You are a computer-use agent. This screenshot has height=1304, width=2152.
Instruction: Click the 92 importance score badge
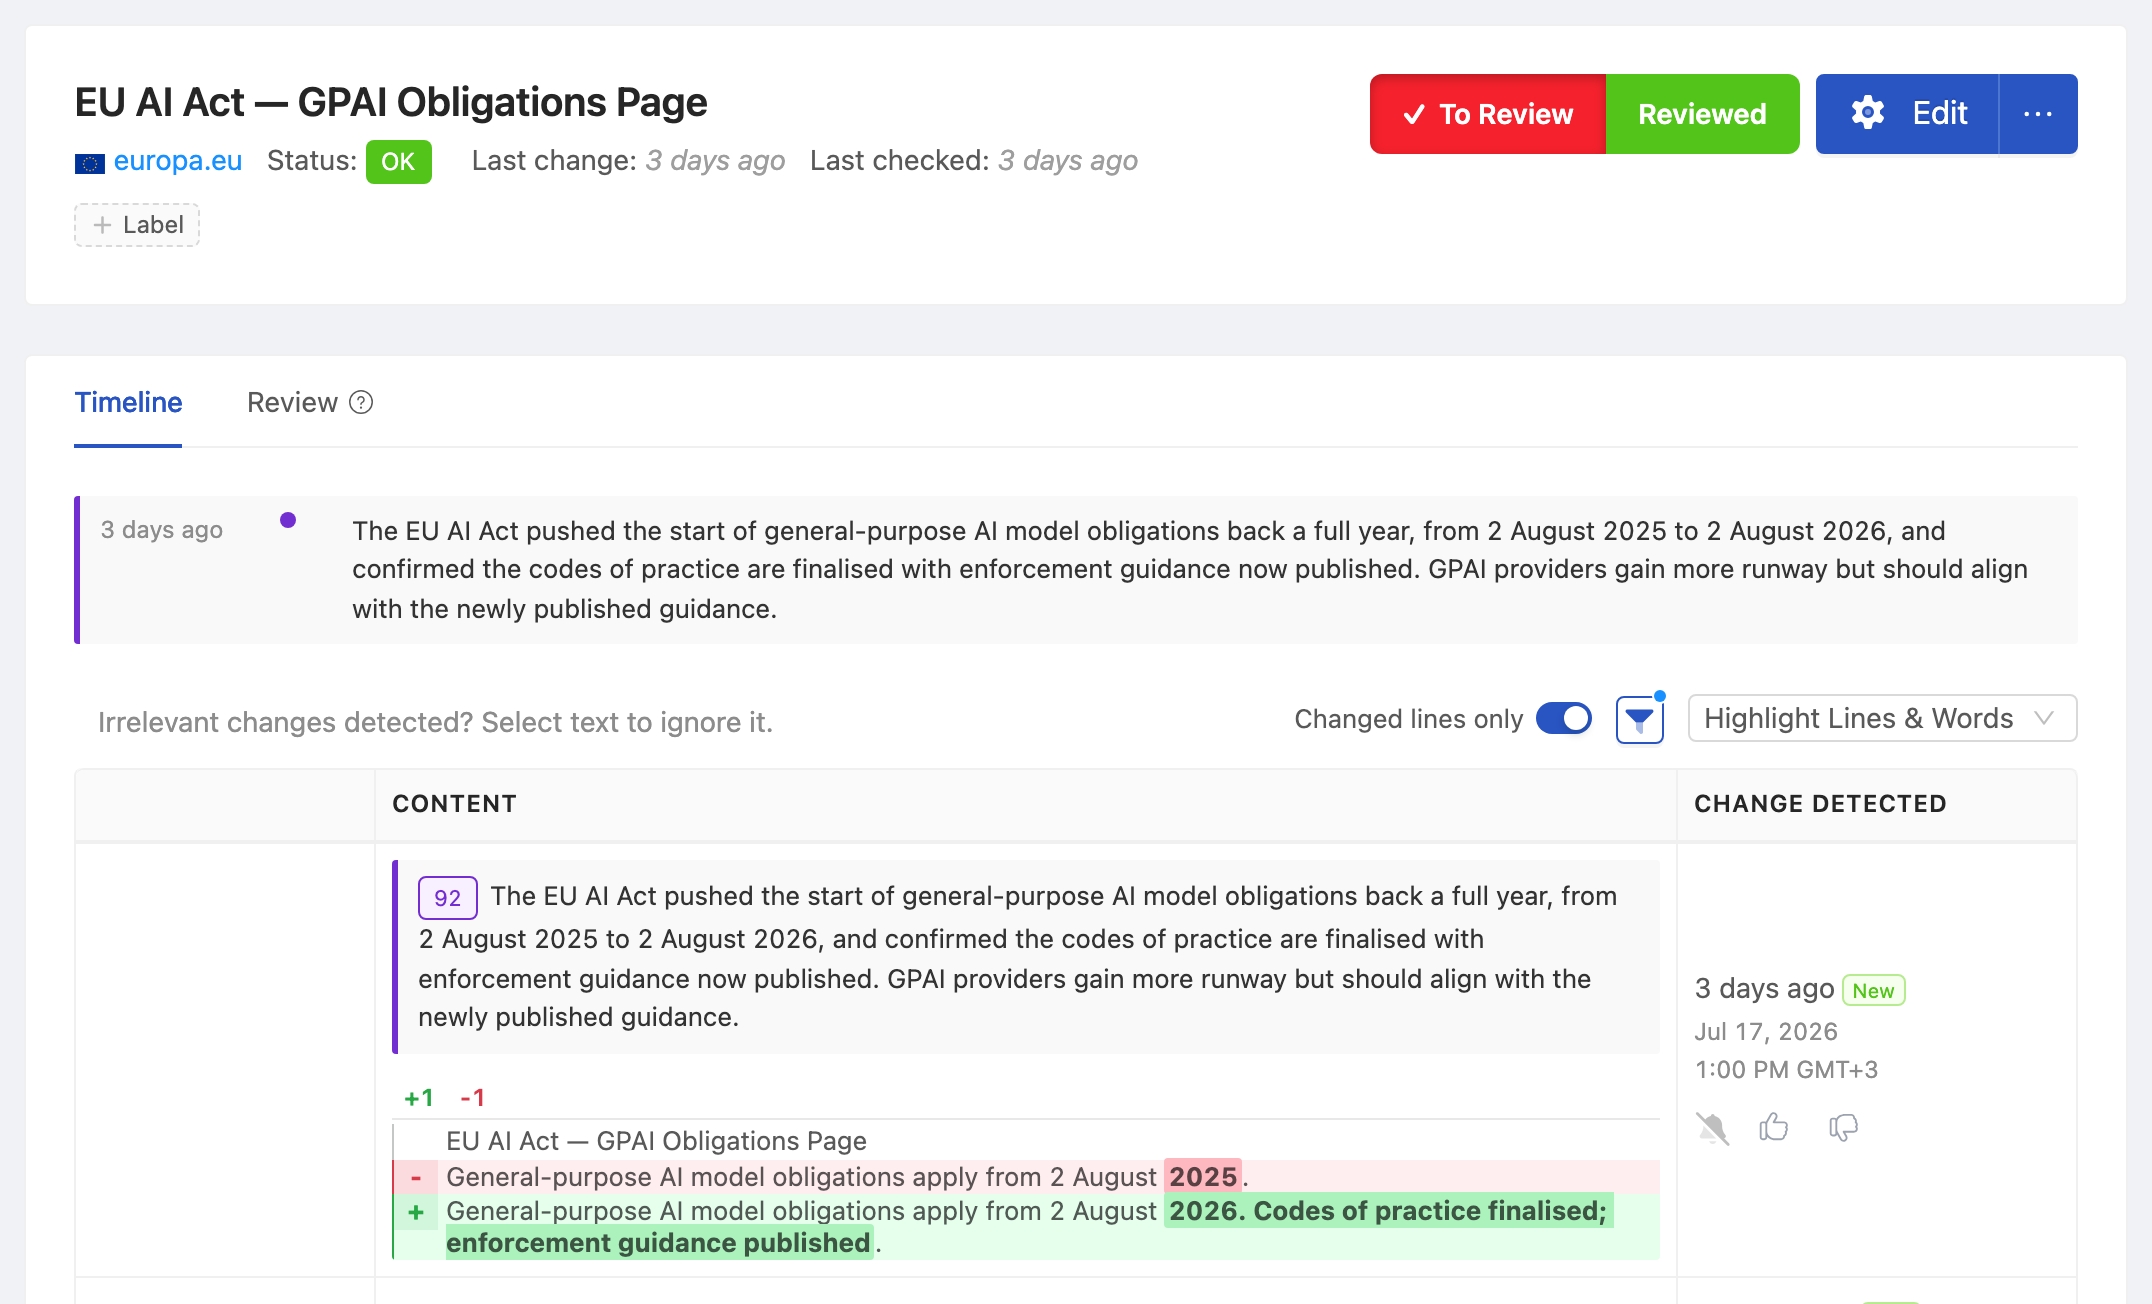pos(447,898)
